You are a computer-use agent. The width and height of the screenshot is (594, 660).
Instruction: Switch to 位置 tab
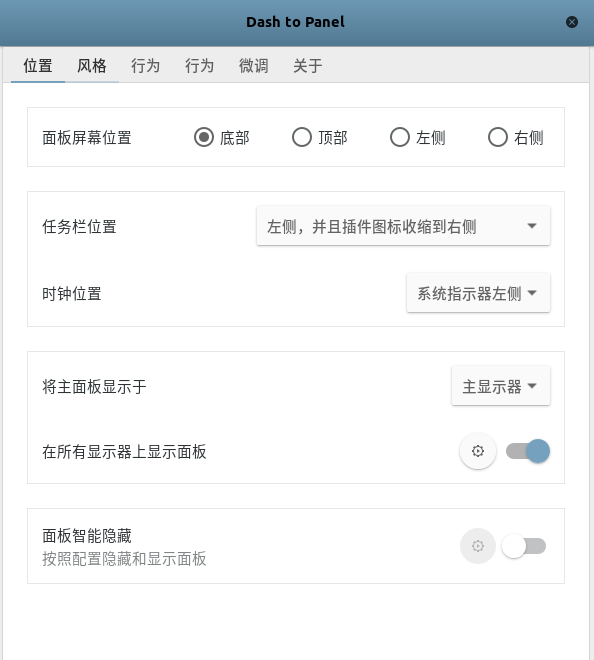click(x=38, y=66)
